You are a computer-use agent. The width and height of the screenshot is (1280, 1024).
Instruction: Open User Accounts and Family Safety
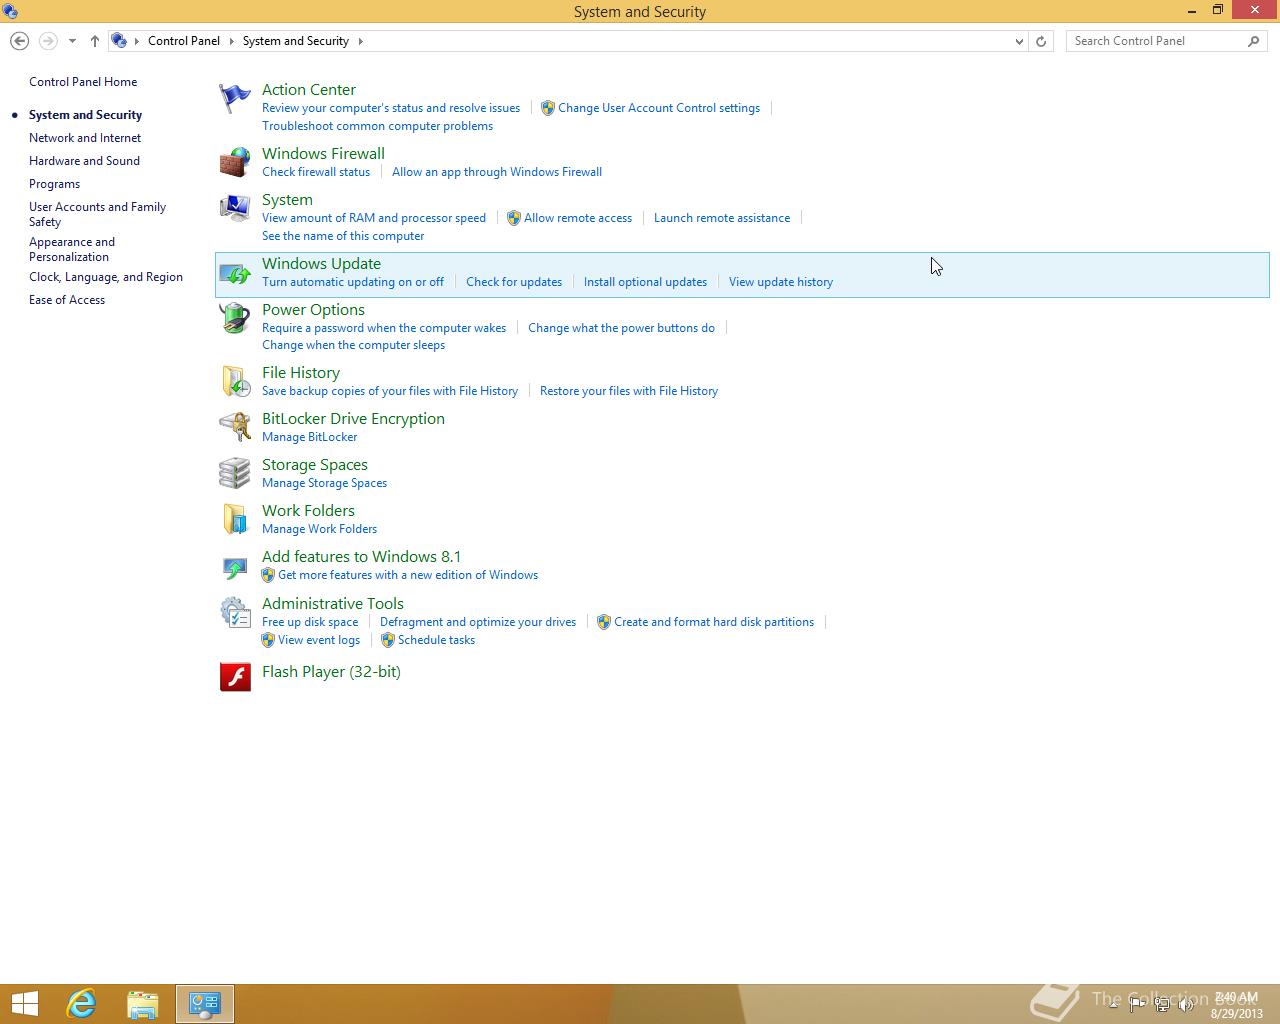(97, 214)
